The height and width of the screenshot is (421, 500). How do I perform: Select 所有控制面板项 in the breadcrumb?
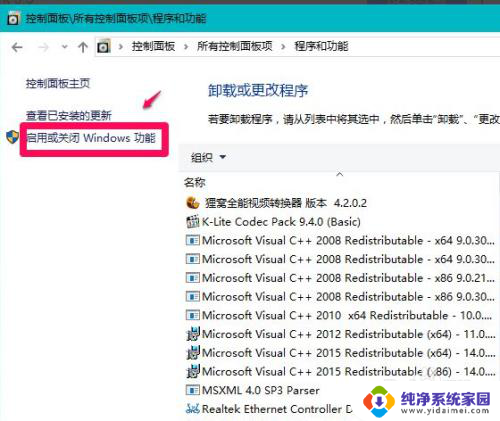[x=235, y=46]
